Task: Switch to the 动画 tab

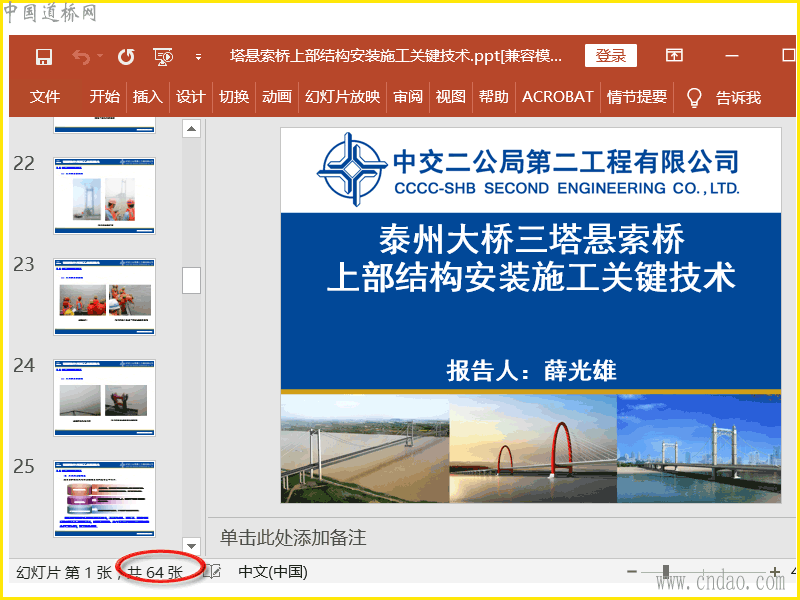Action: [x=277, y=96]
